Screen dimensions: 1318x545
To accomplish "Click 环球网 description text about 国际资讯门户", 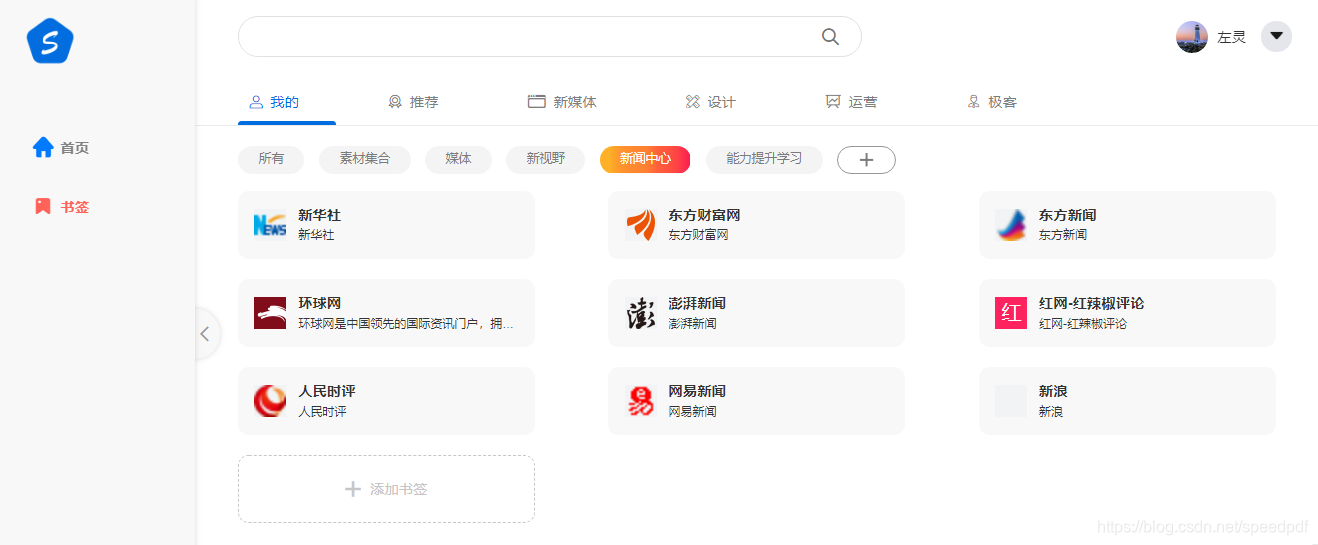I will point(406,324).
